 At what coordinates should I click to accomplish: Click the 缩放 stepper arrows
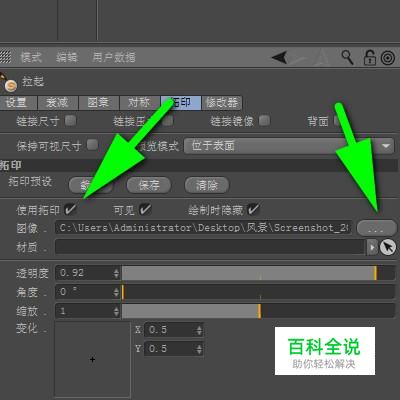pos(116,311)
